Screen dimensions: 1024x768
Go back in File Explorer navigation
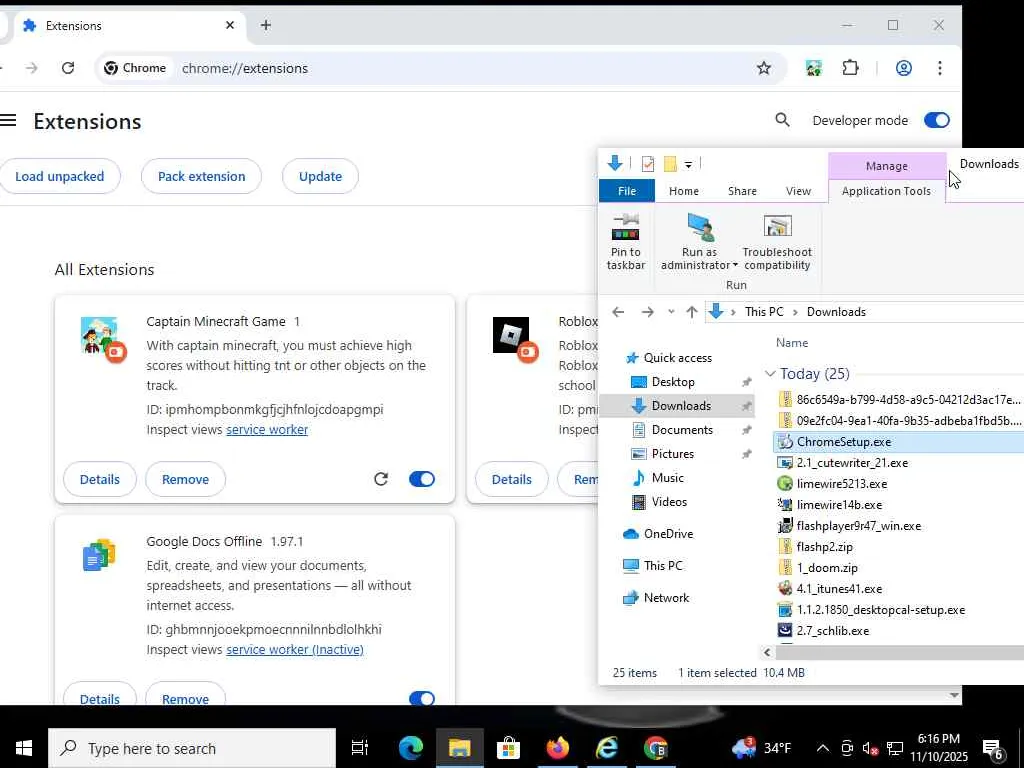tap(618, 312)
